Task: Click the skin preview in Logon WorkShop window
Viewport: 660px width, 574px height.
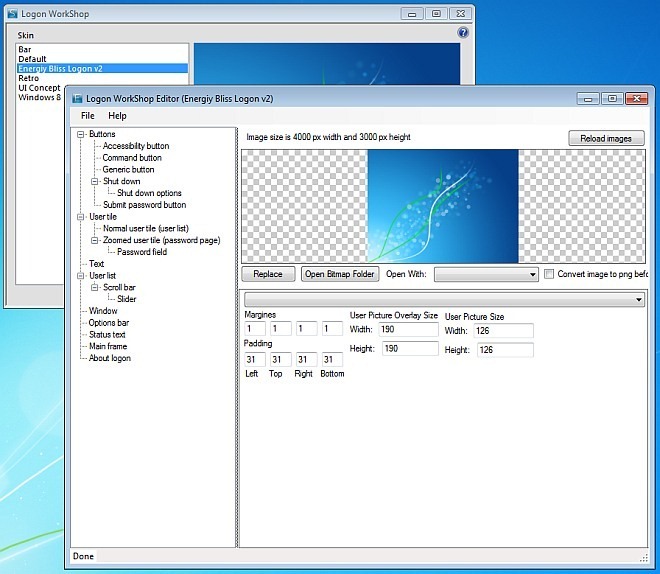Action: 327,64
